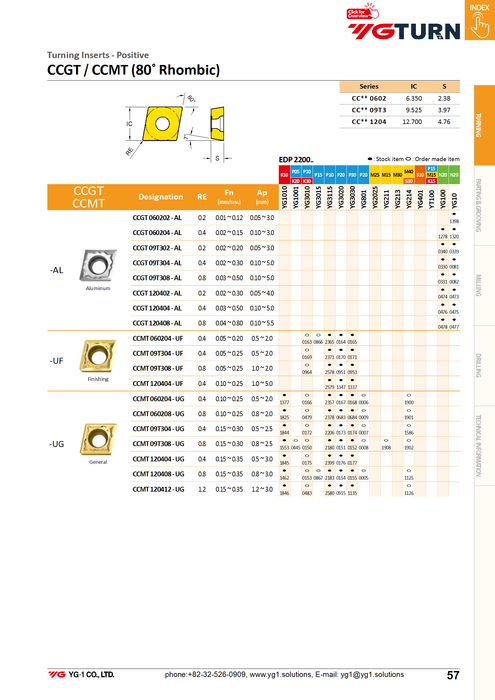Click the EDP 2200.. label
Viewport: 495px width, 700px height.
296,160
